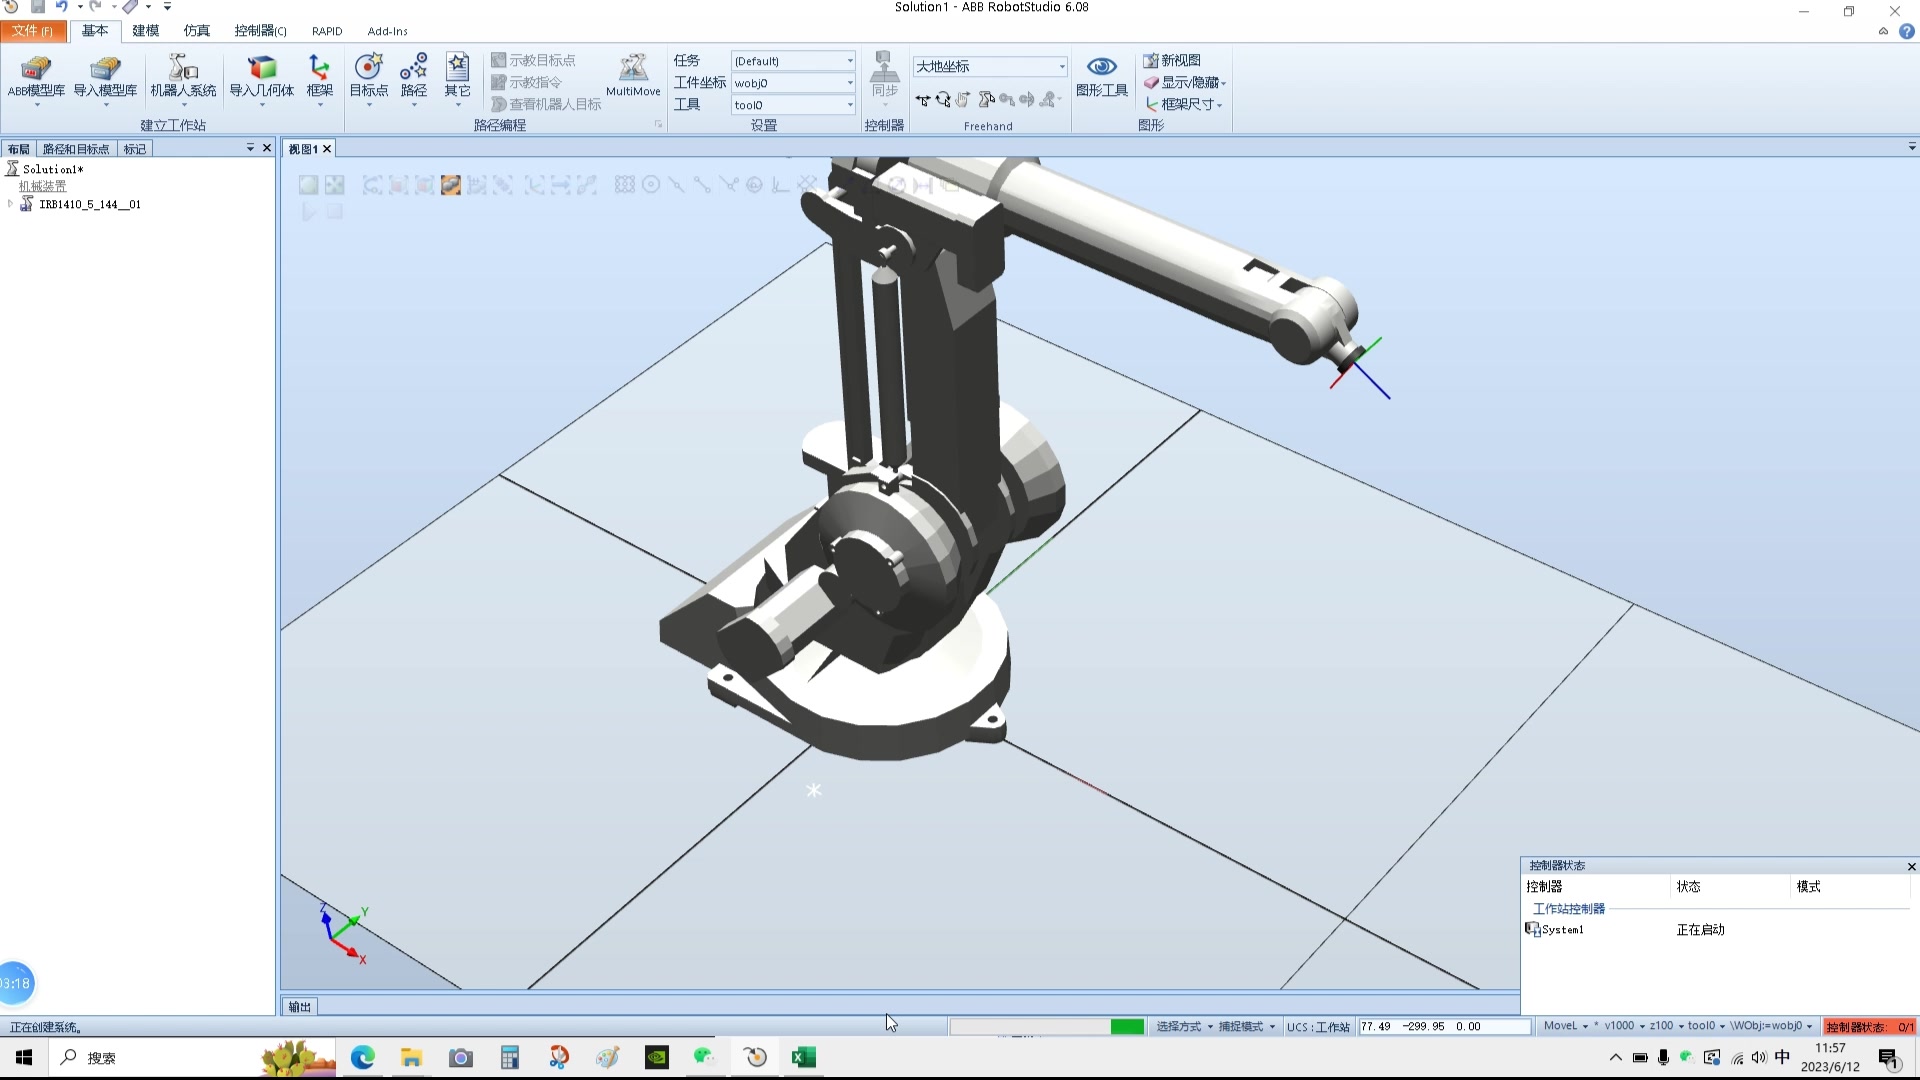Select the Freehand rotate tool
1920x1080 pixels.
[x=943, y=100]
